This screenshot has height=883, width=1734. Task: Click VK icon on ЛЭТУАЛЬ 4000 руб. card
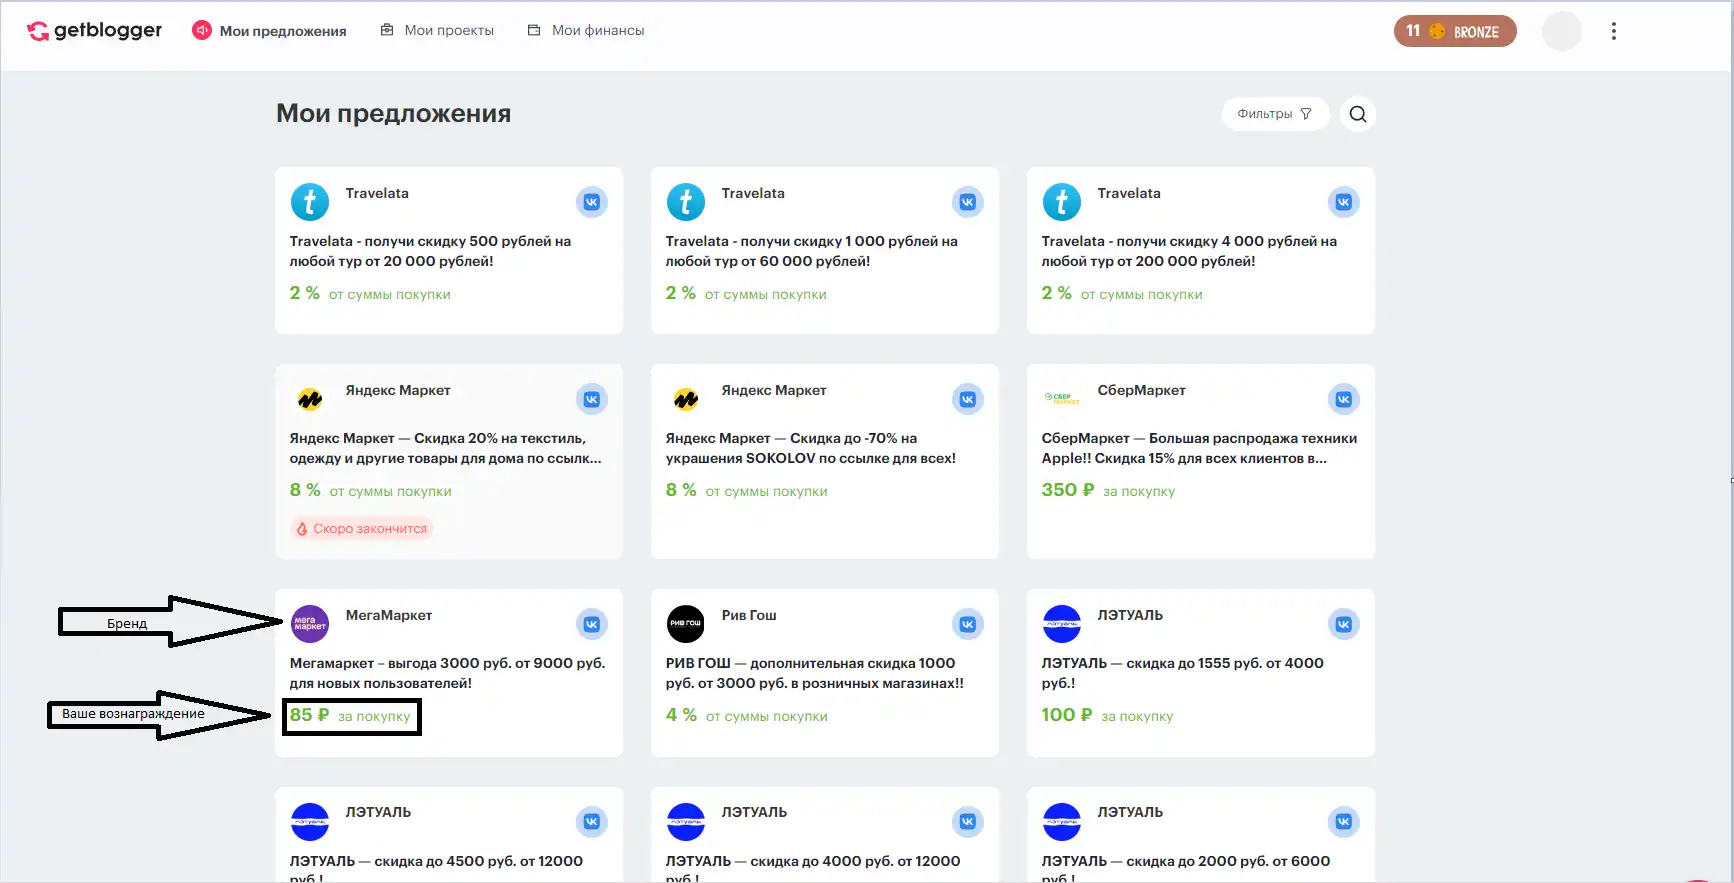tap(968, 822)
